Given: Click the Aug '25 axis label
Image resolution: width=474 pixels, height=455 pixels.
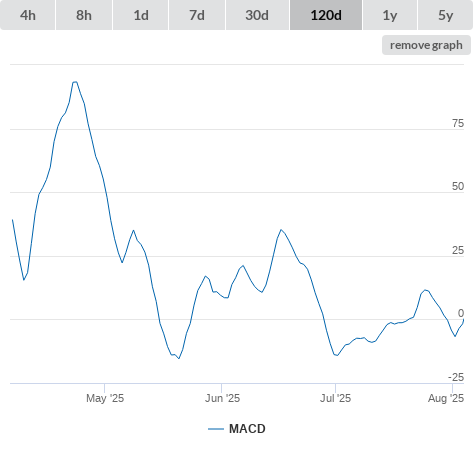Looking at the screenshot, I should (446, 398).
